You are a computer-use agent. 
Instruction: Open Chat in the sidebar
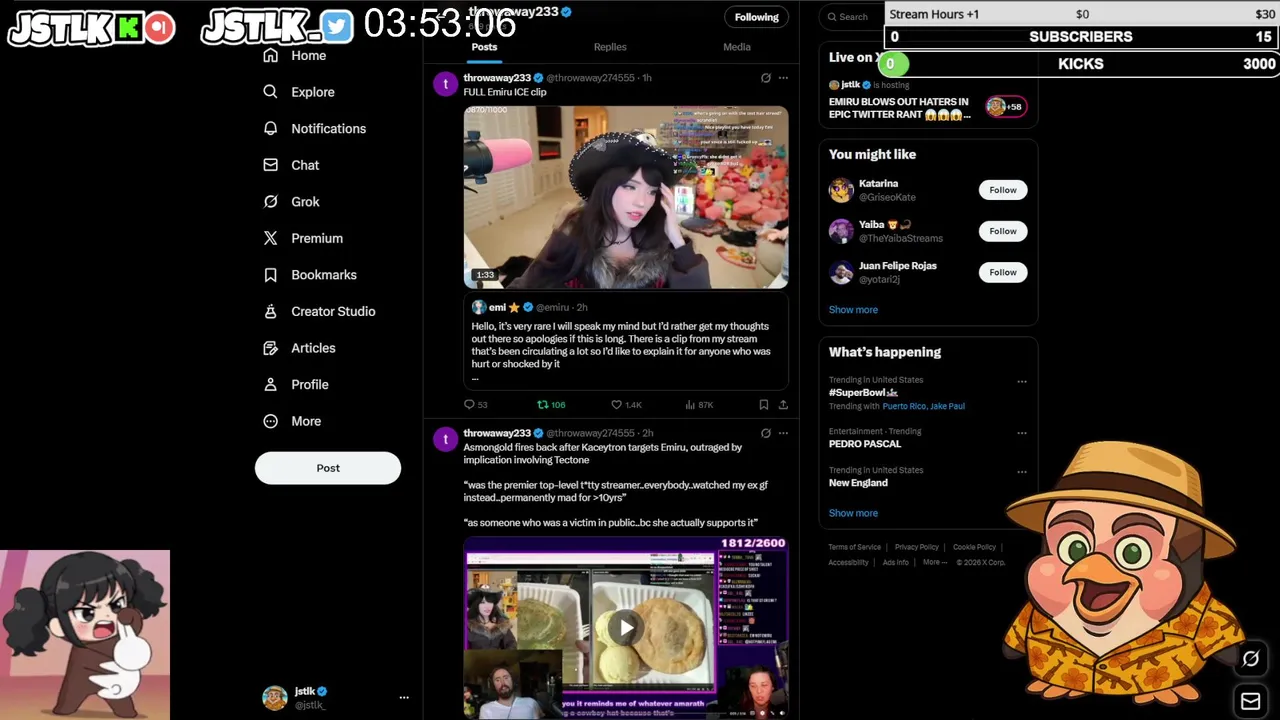click(x=291, y=165)
